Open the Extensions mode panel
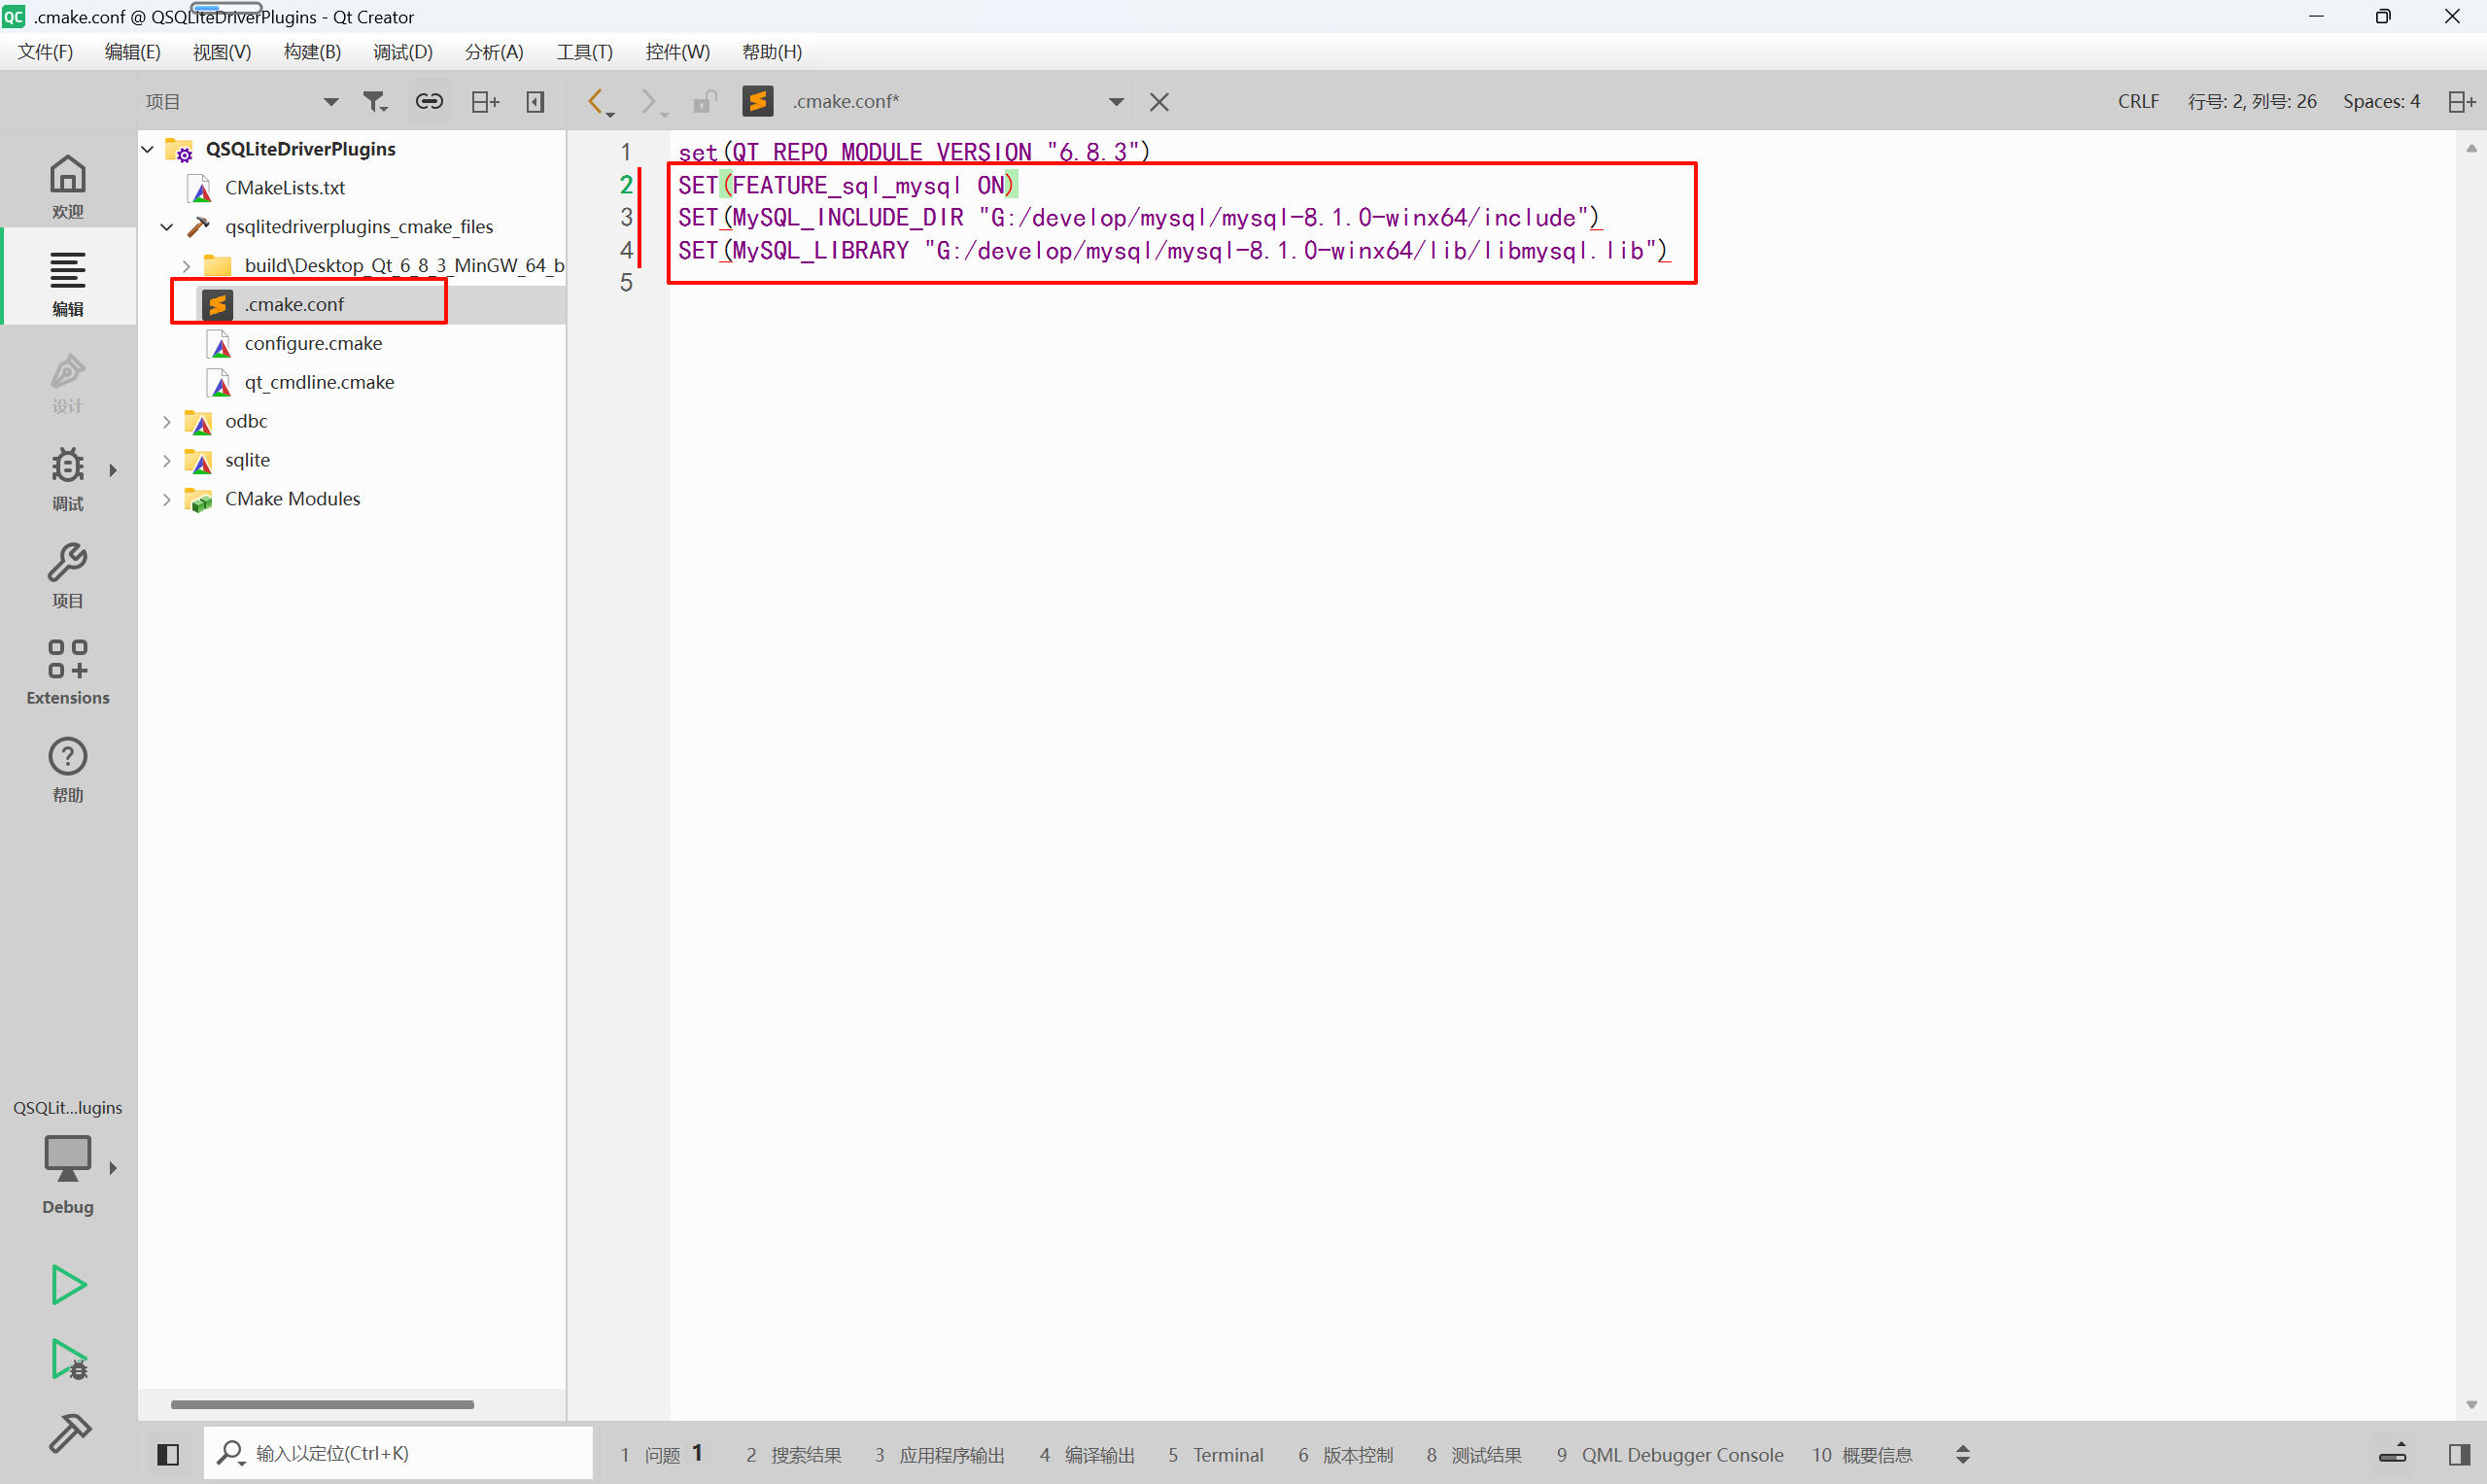The image size is (2487, 1484). (66, 668)
